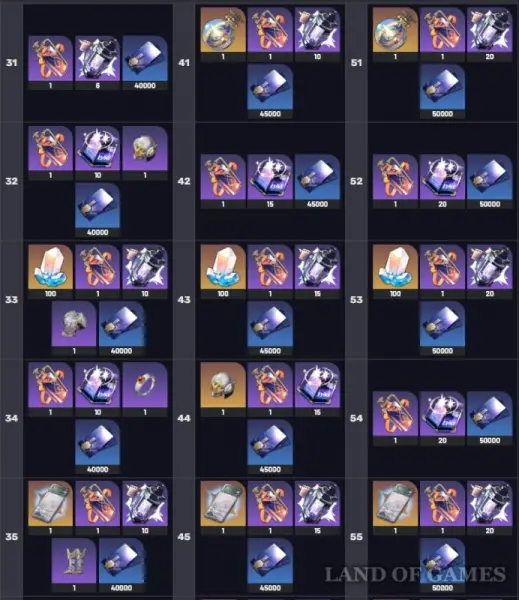The height and width of the screenshot is (600, 519).
Task: Click the boots relic icon in row 35
Action: click(74, 561)
